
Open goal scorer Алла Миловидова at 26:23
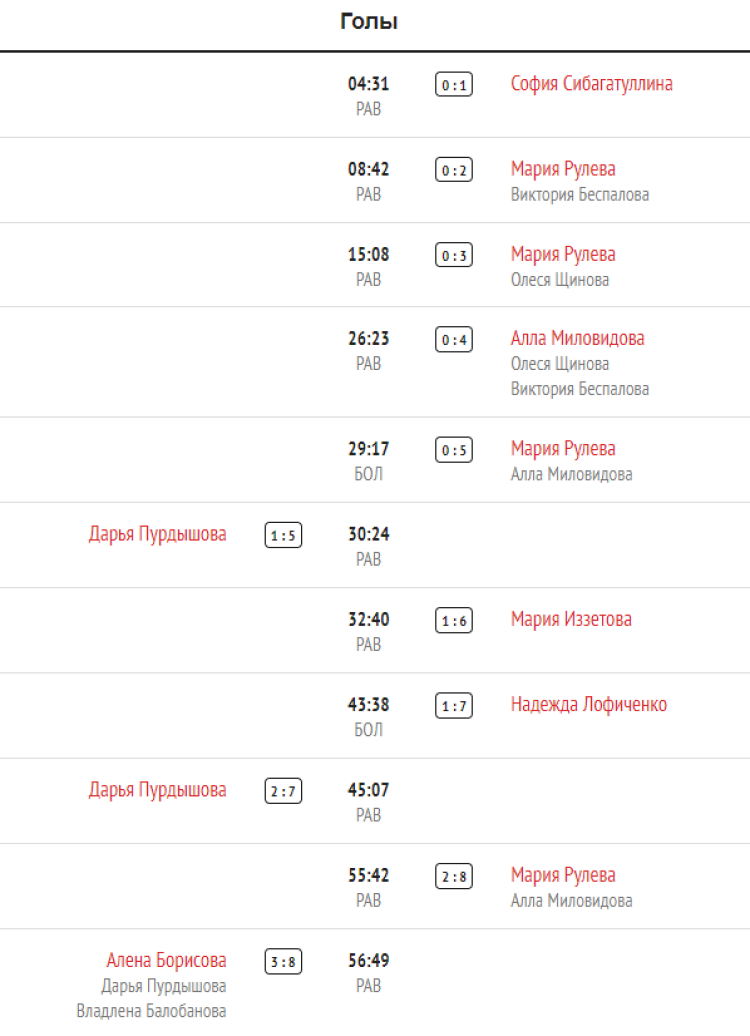(x=577, y=339)
